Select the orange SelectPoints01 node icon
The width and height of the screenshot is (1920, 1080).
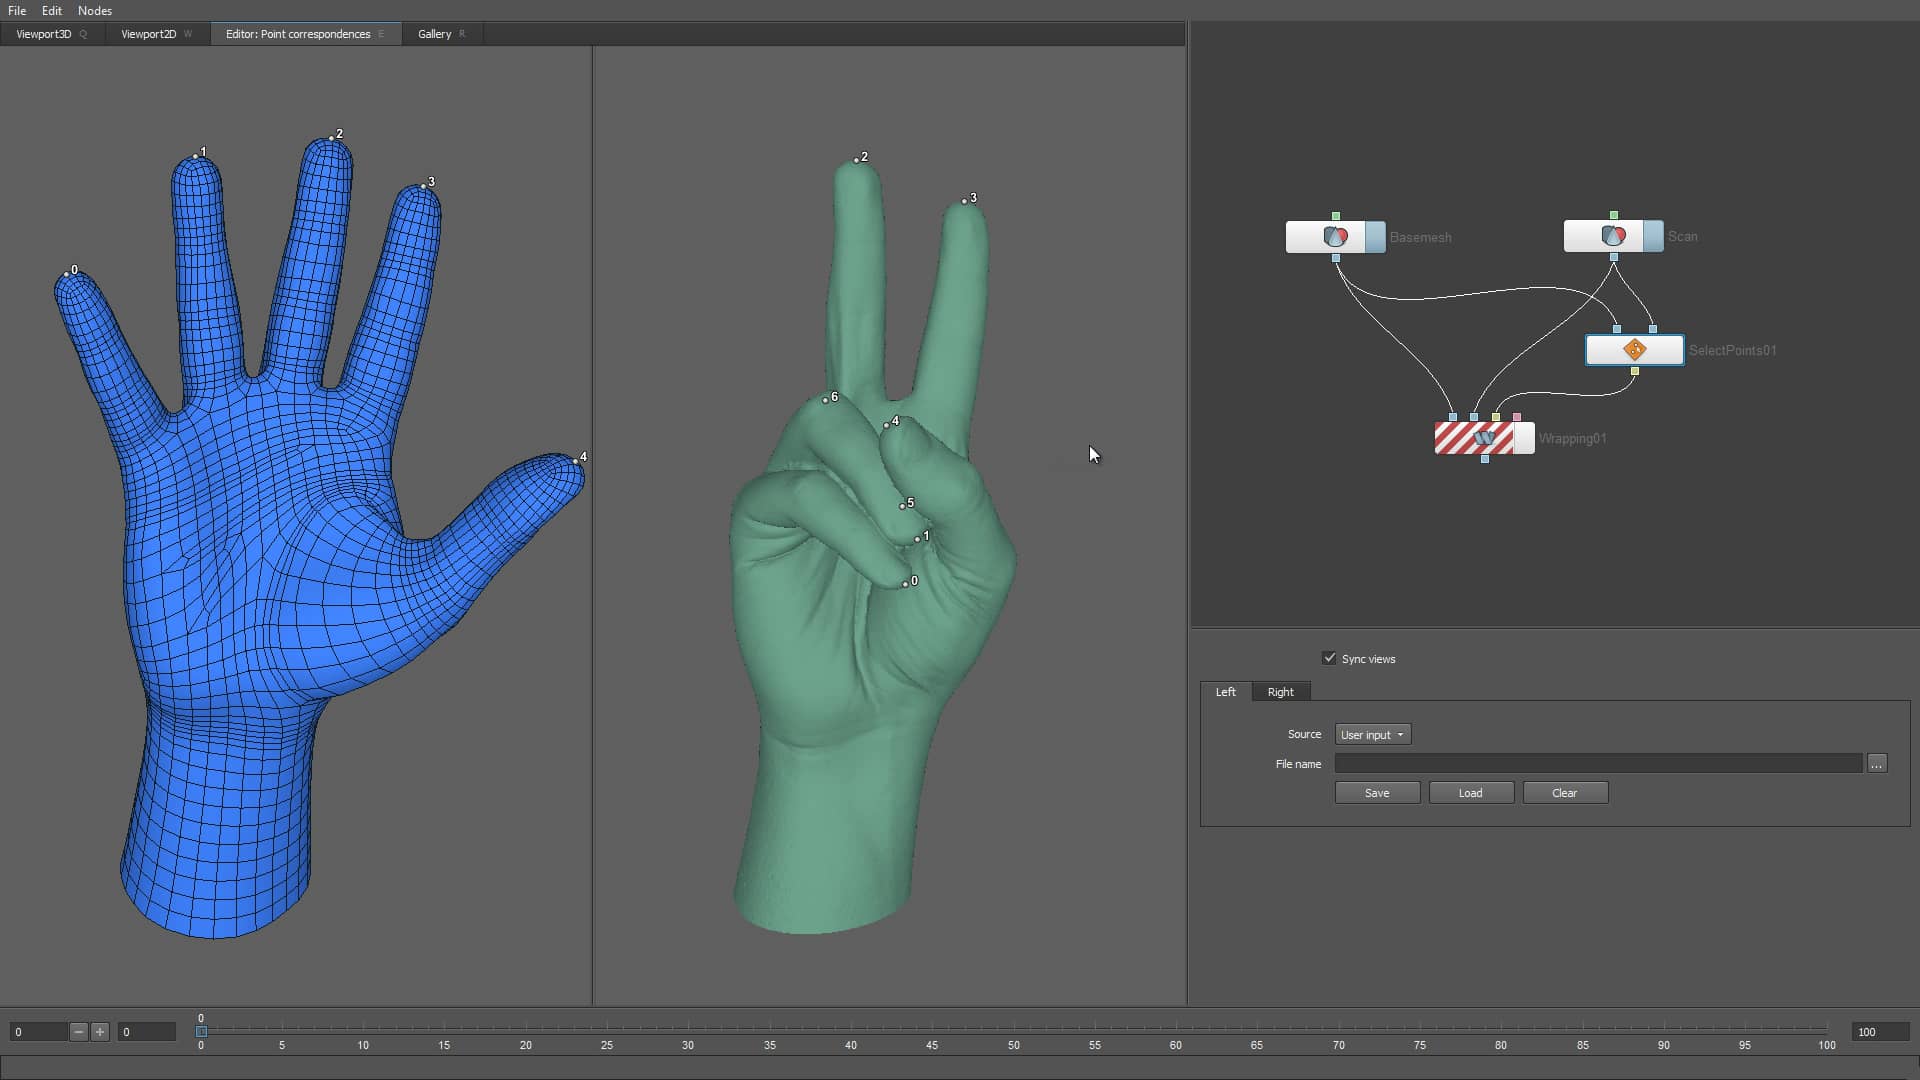1634,349
